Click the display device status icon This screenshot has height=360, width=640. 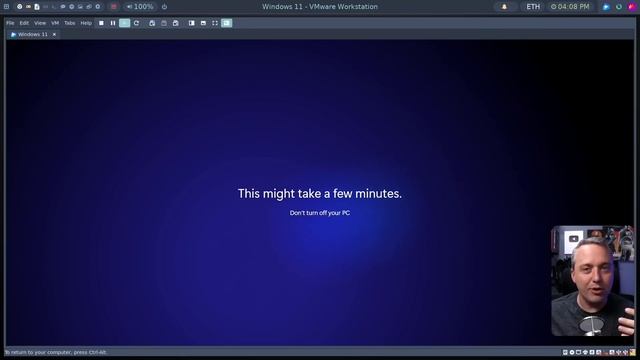point(578,352)
